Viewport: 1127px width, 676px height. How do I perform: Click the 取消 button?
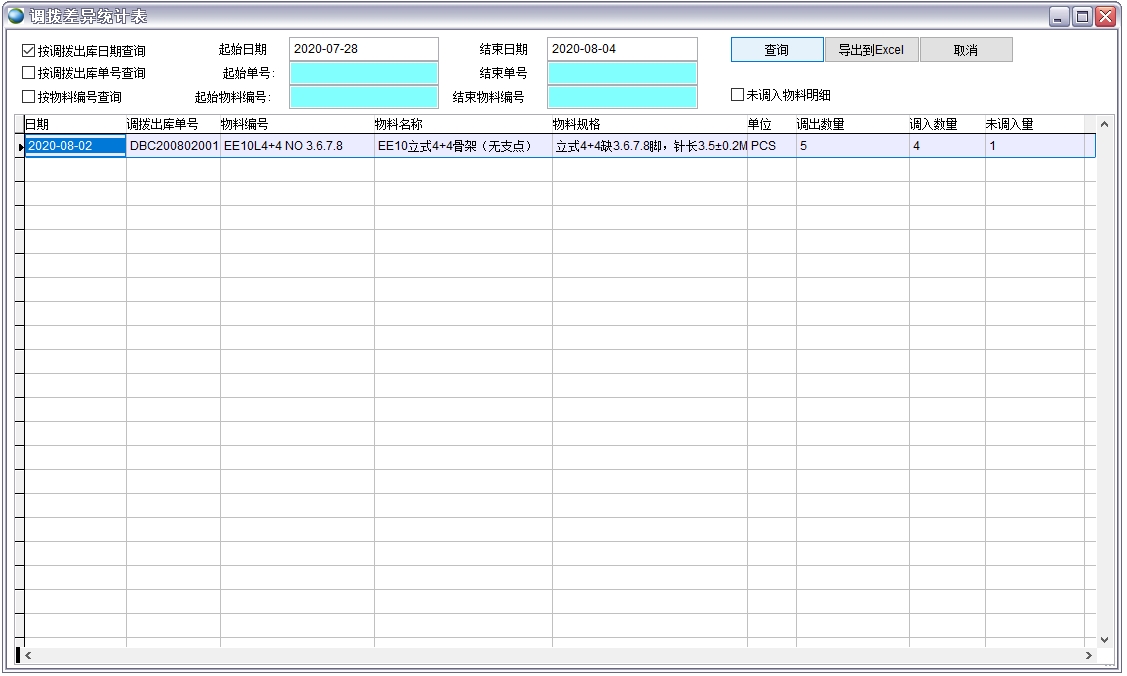pyautogui.click(x=965, y=50)
